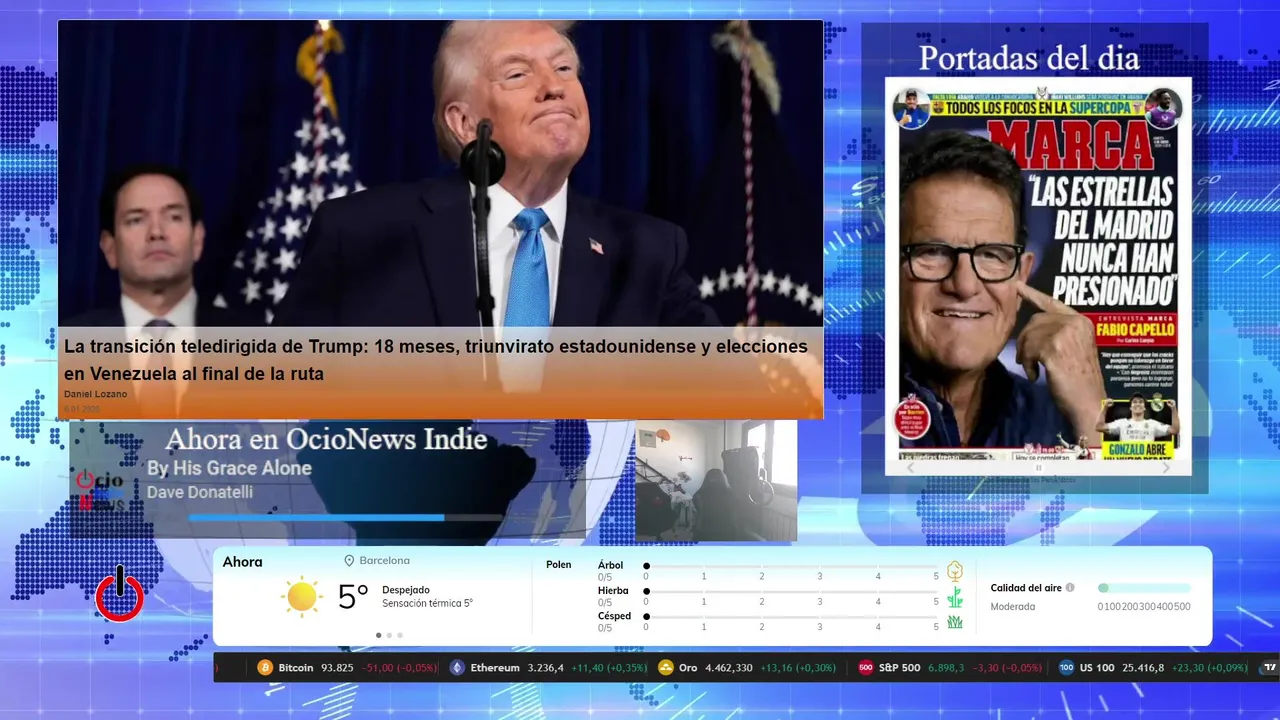Image resolution: width=1280 pixels, height=720 pixels.
Task: Click 'Sensación térmica 5°' text
Action: pos(427,603)
